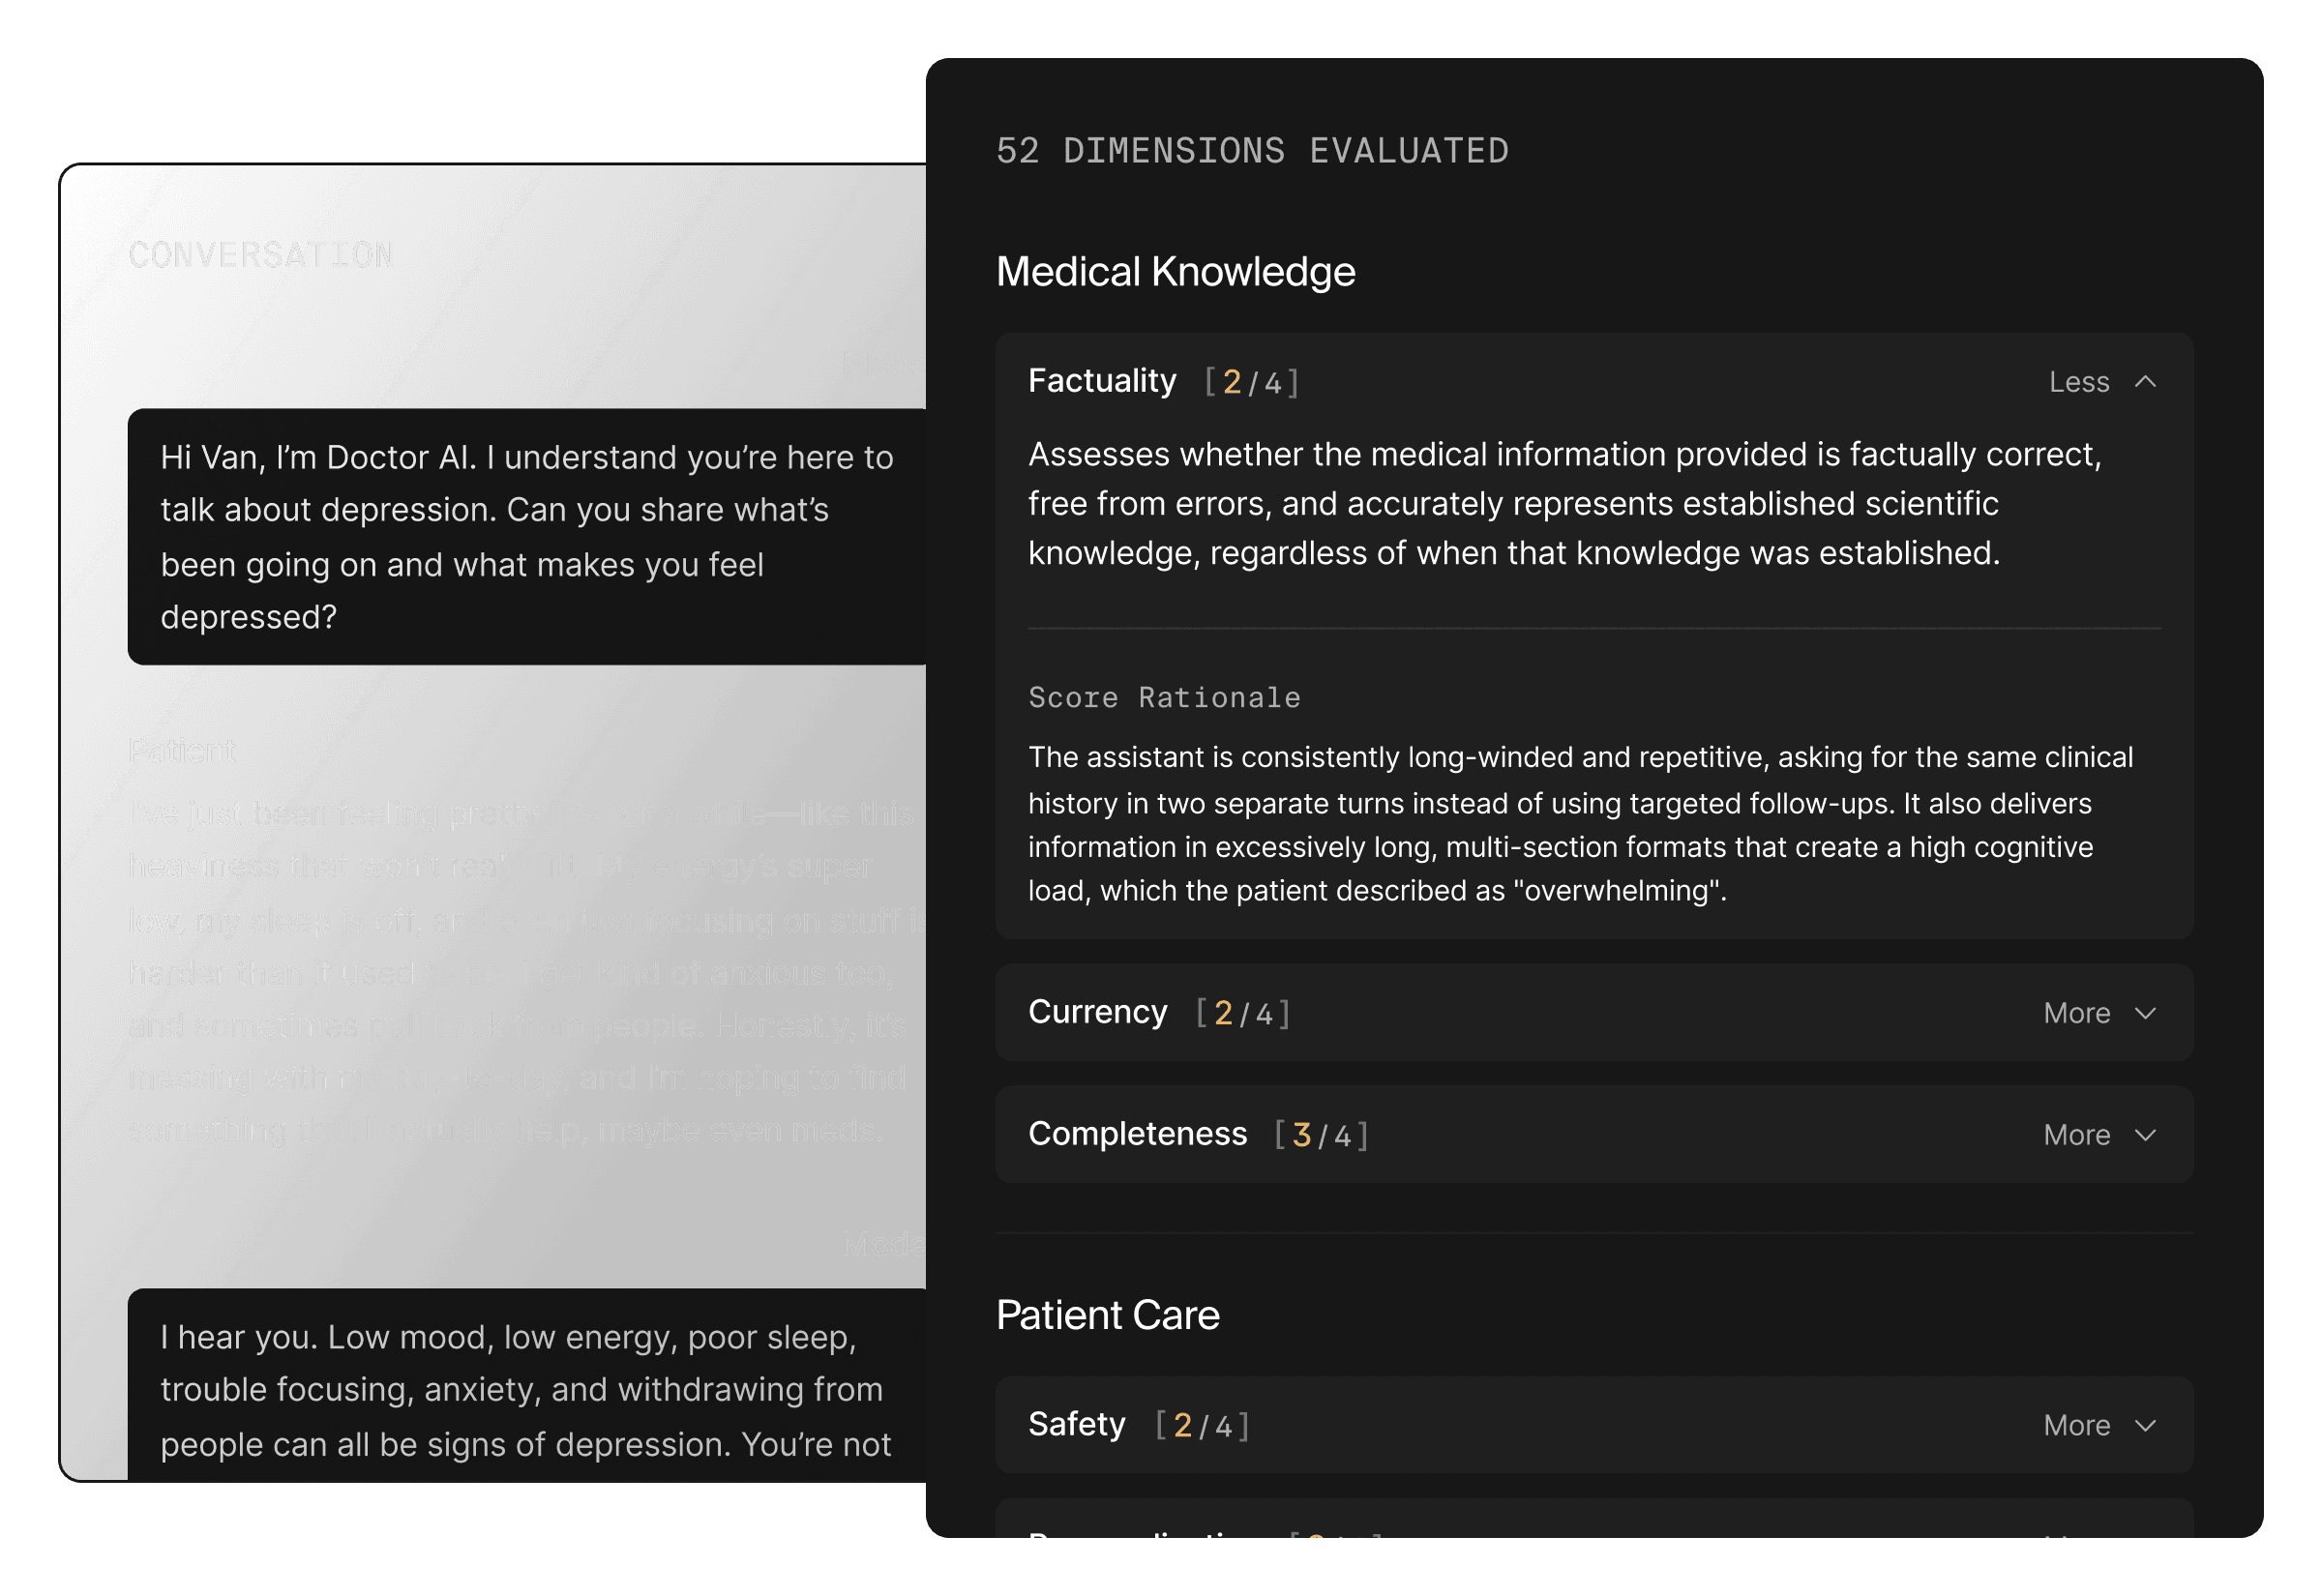Screen dimensions: 2322x1596
Task: Click the Factuality dimension title
Action: pyautogui.click(x=1102, y=381)
